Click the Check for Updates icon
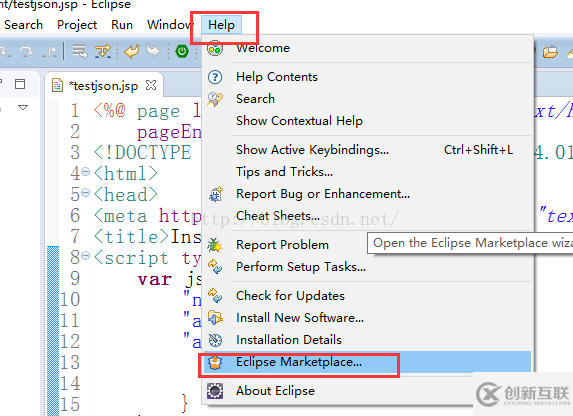This screenshot has height=416, width=573. point(215,296)
